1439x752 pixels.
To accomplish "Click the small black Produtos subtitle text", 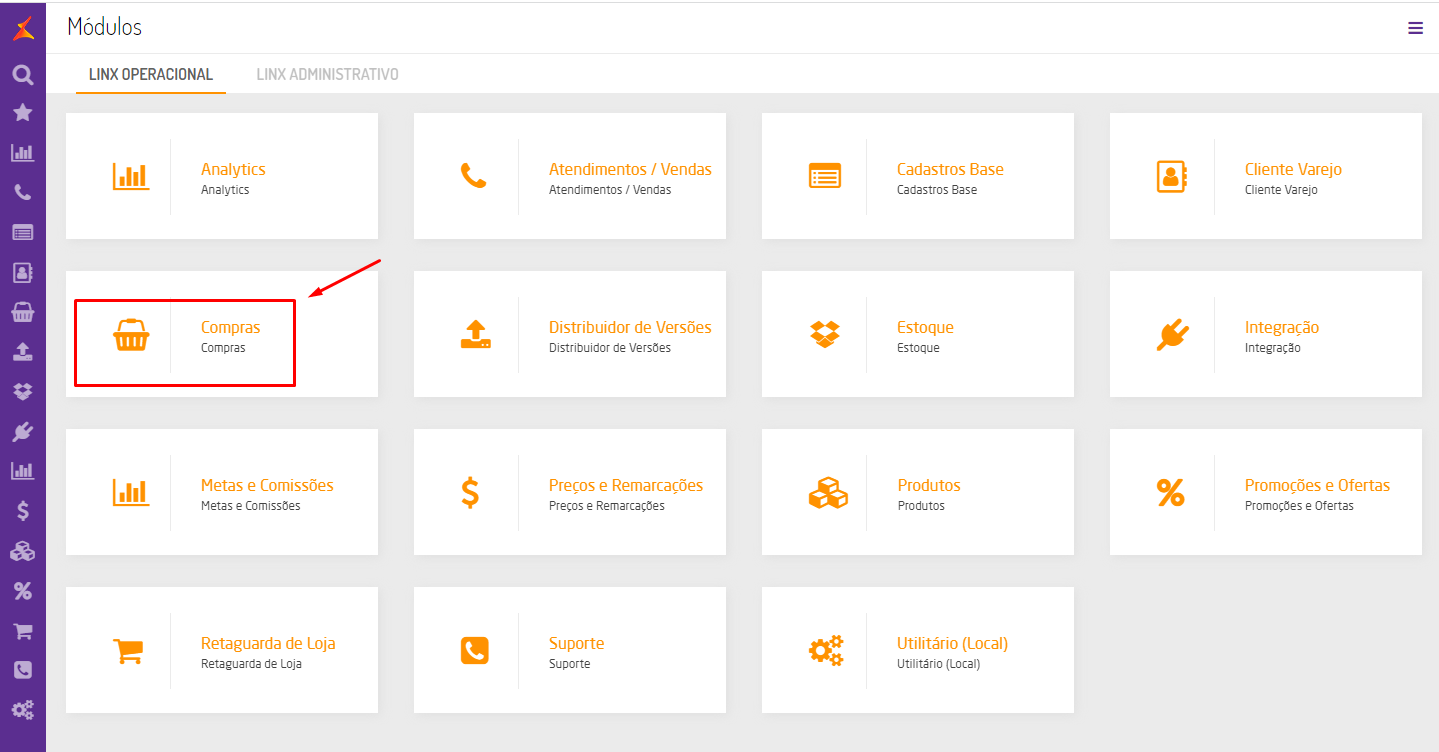I will [x=921, y=506].
